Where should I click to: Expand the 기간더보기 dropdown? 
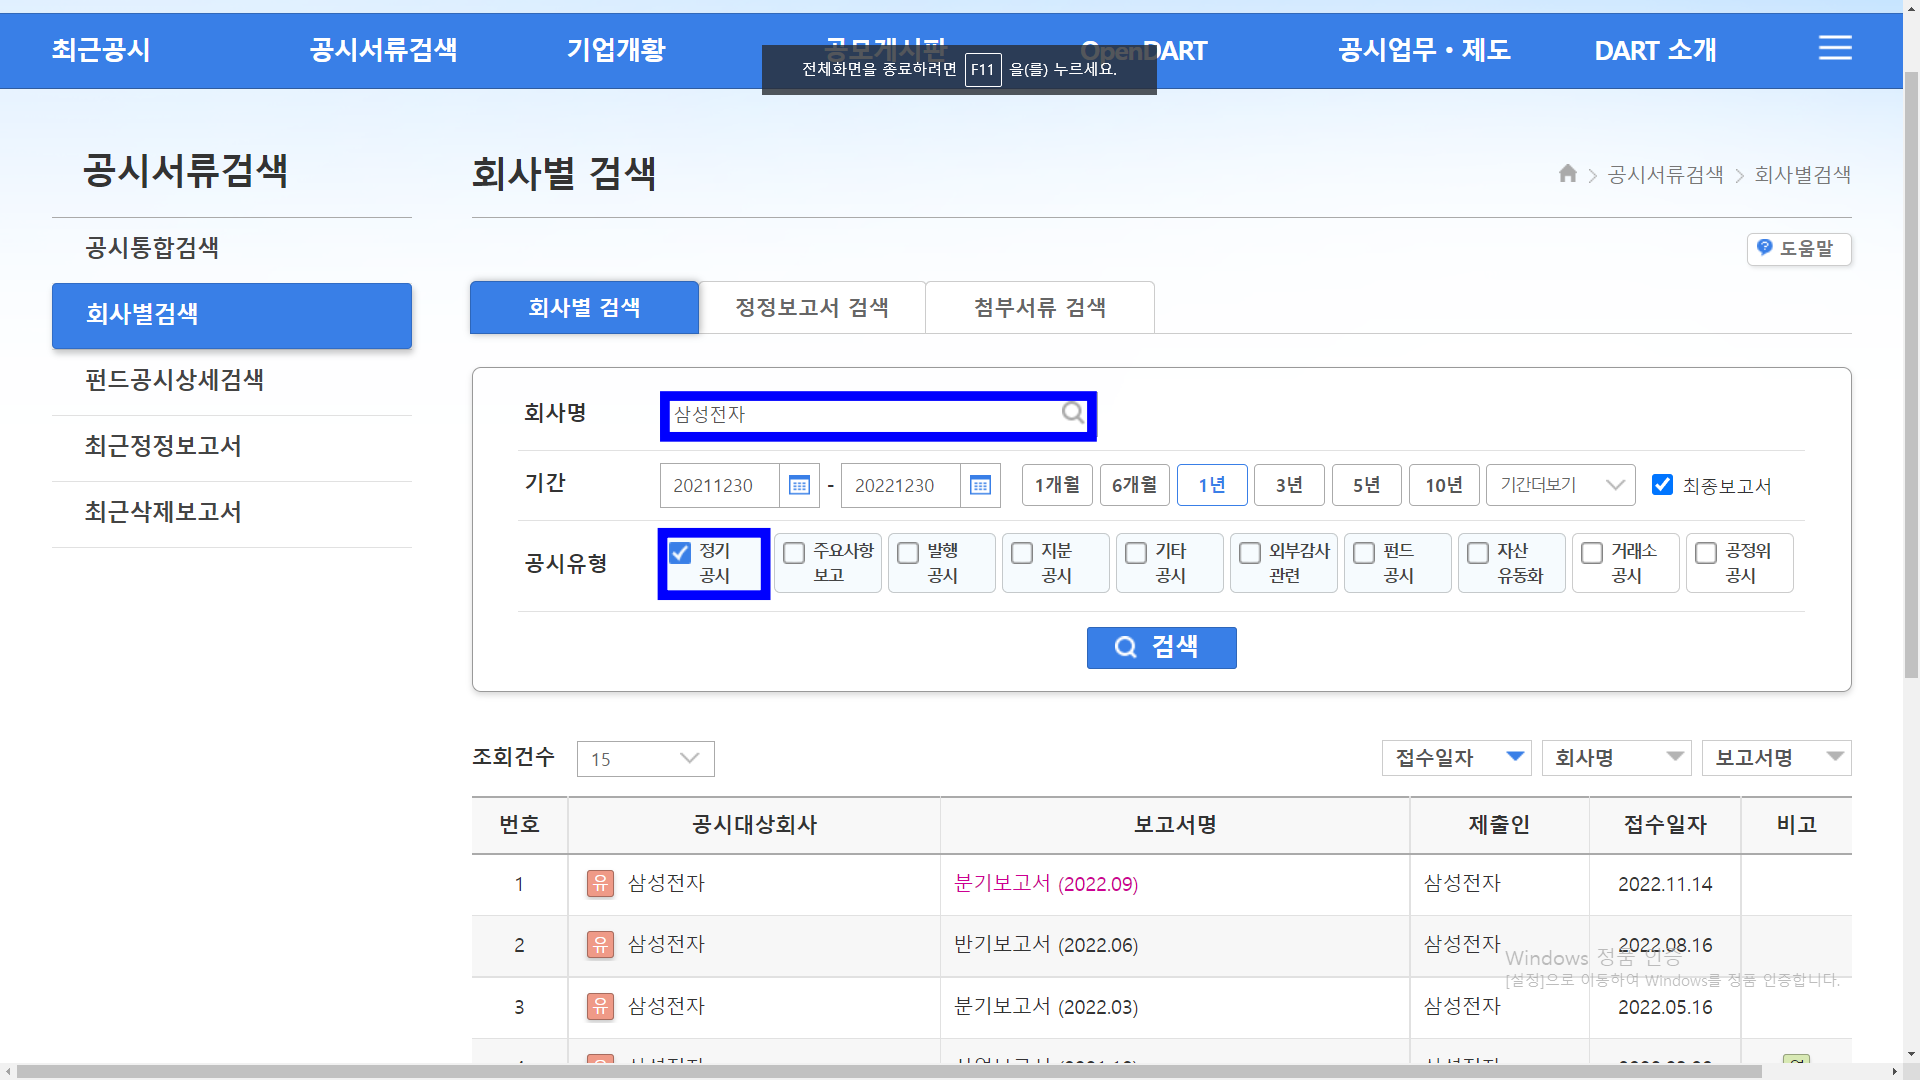pyautogui.click(x=1561, y=485)
